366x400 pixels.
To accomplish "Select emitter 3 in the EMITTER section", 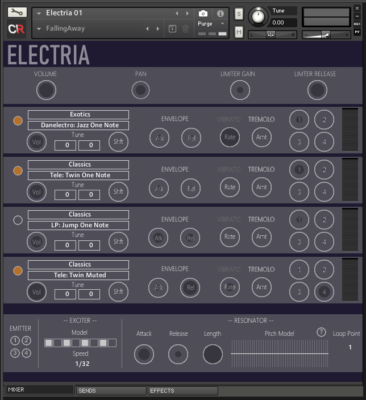I will pos(15,352).
